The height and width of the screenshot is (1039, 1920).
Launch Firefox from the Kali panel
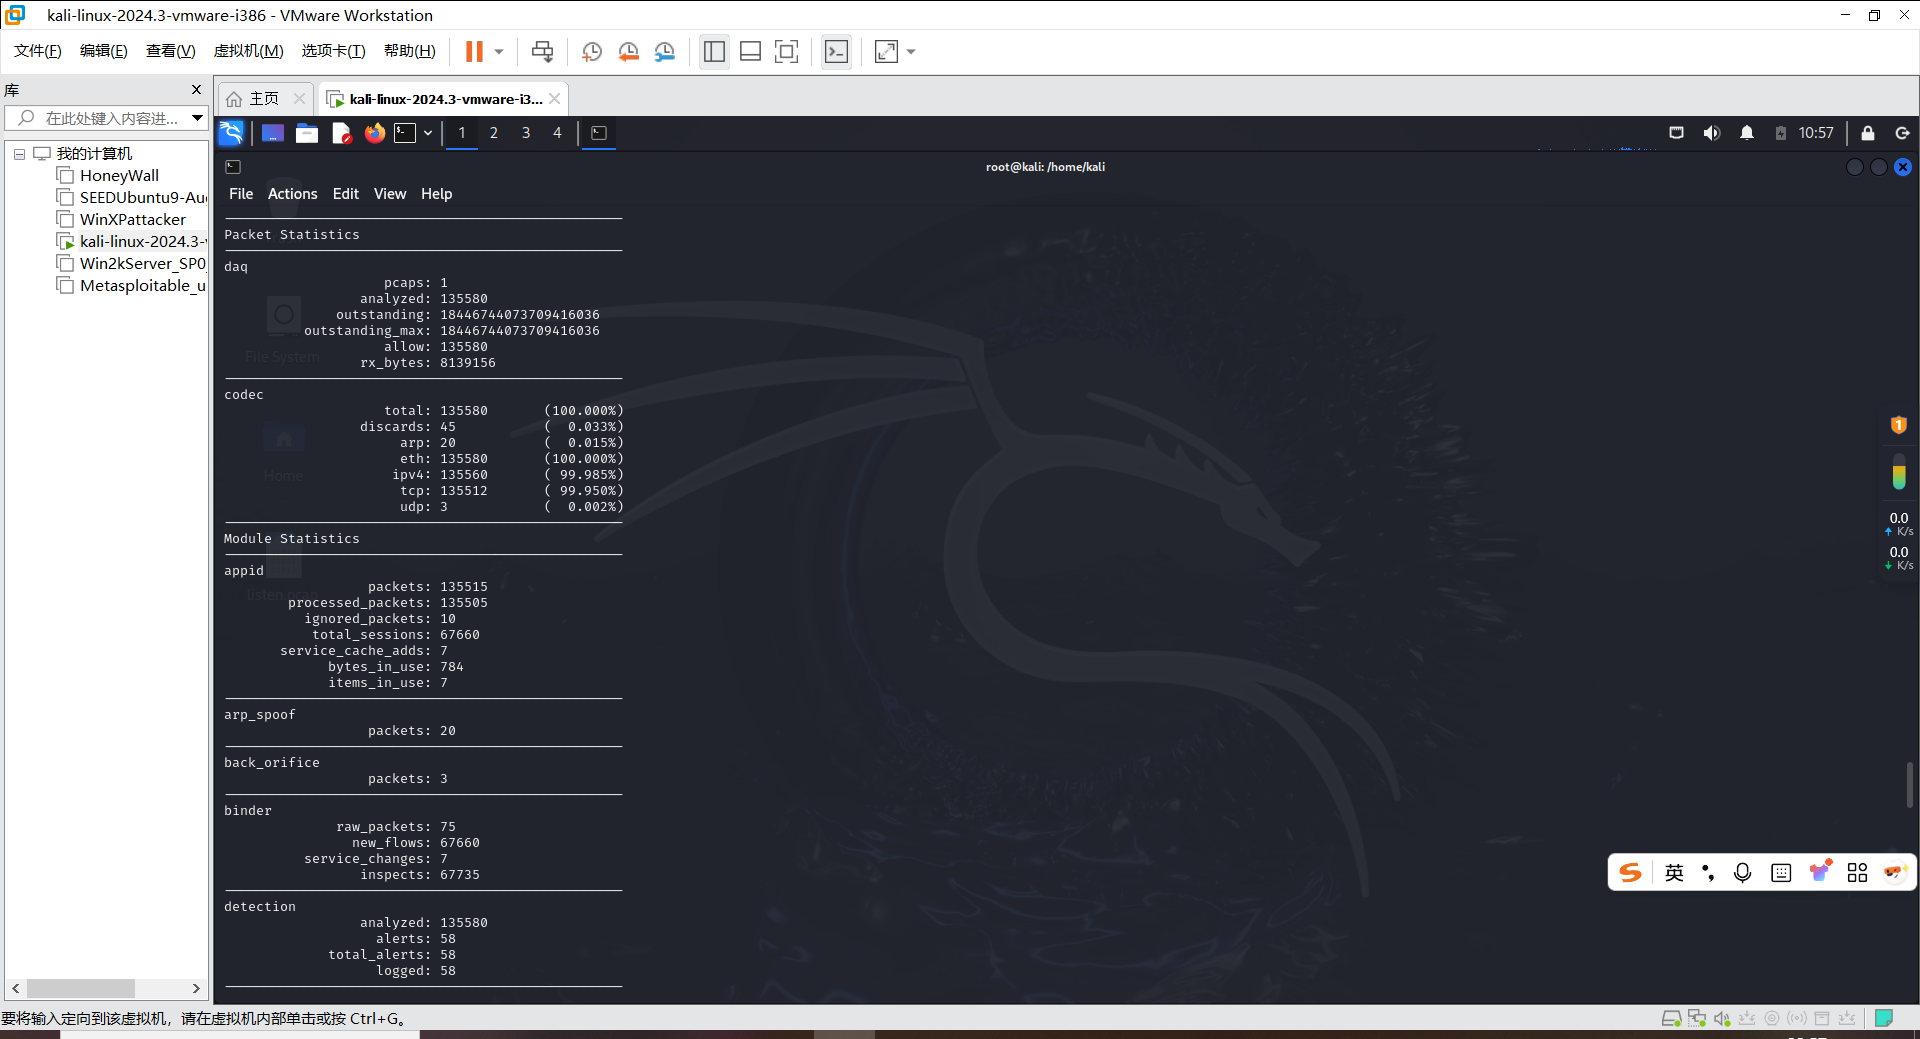coord(375,133)
